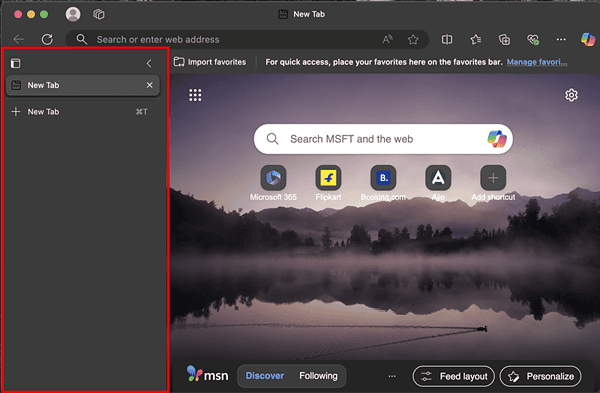Collapse the vertical tabs pane
600x393 pixels.
pos(149,63)
